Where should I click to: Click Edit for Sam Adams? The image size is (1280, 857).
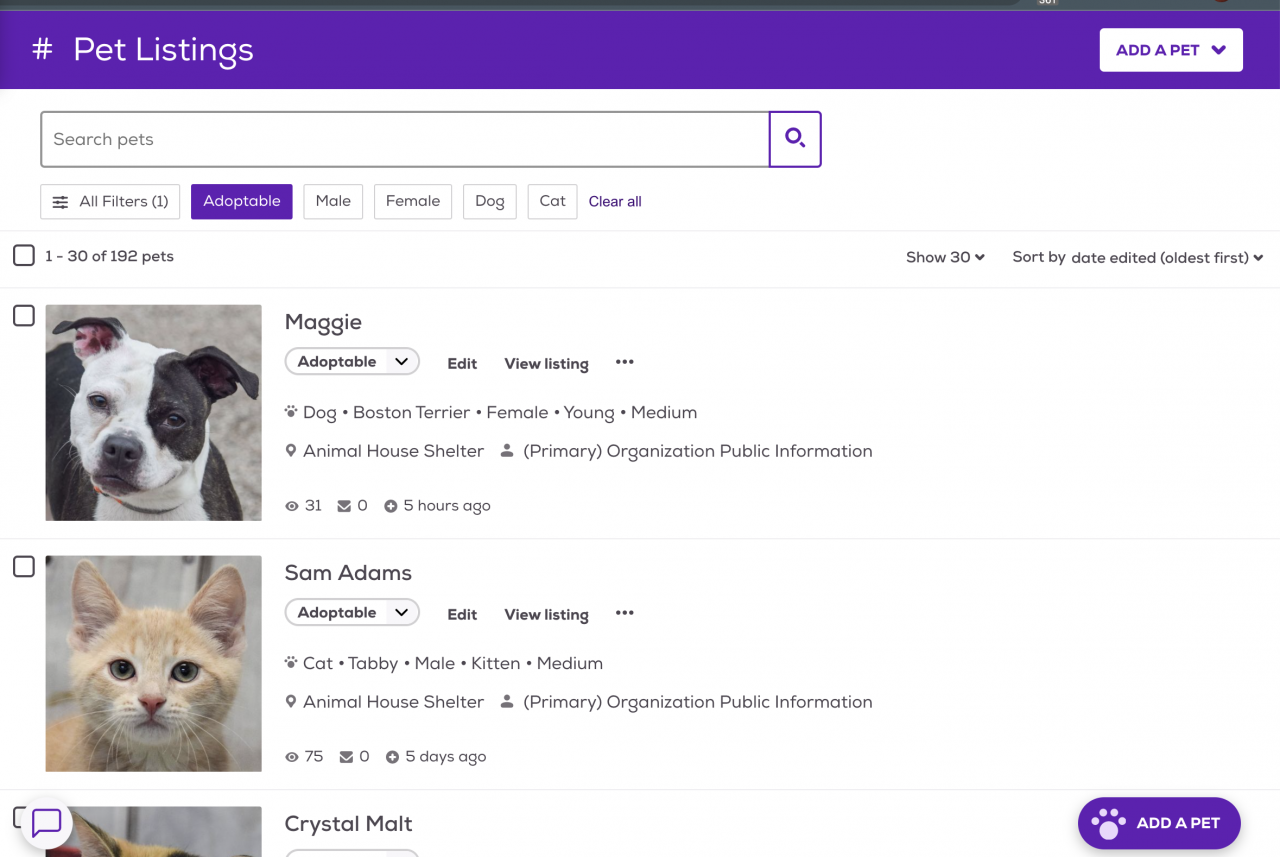click(x=462, y=615)
